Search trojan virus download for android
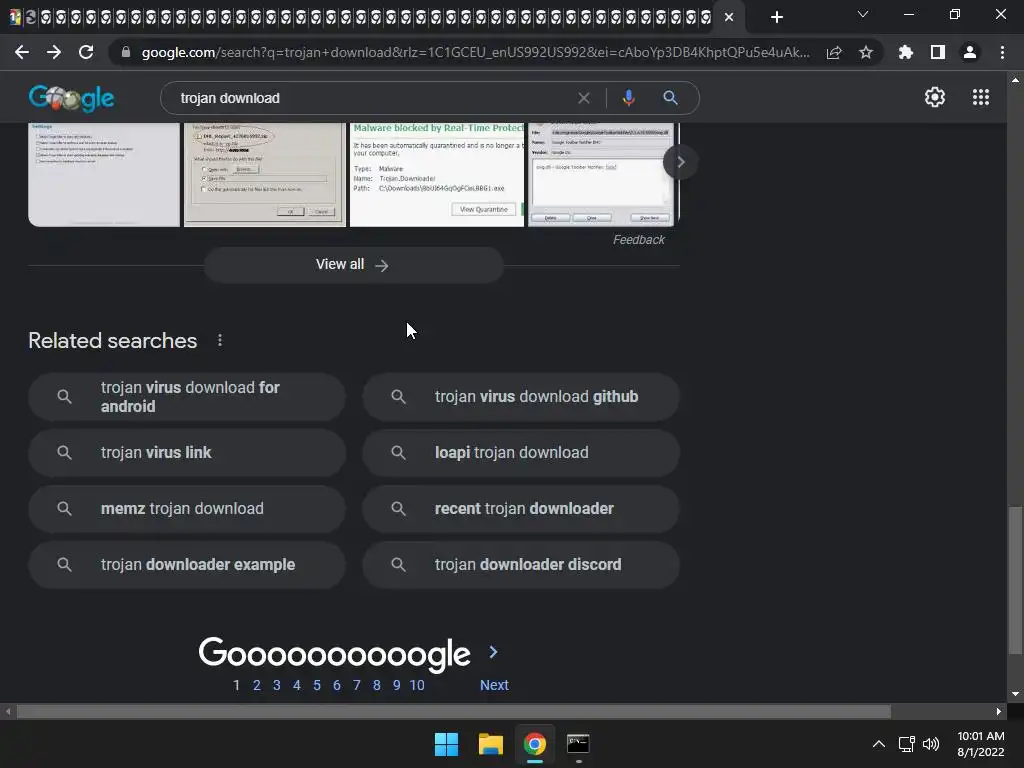 pyautogui.click(x=187, y=396)
